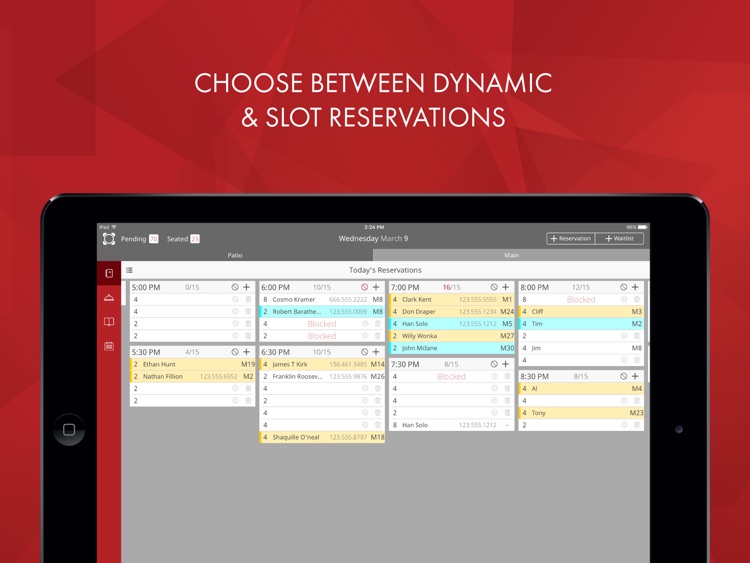Delete the empty party-of-2 row at 8:30 PM

[x=637, y=425]
